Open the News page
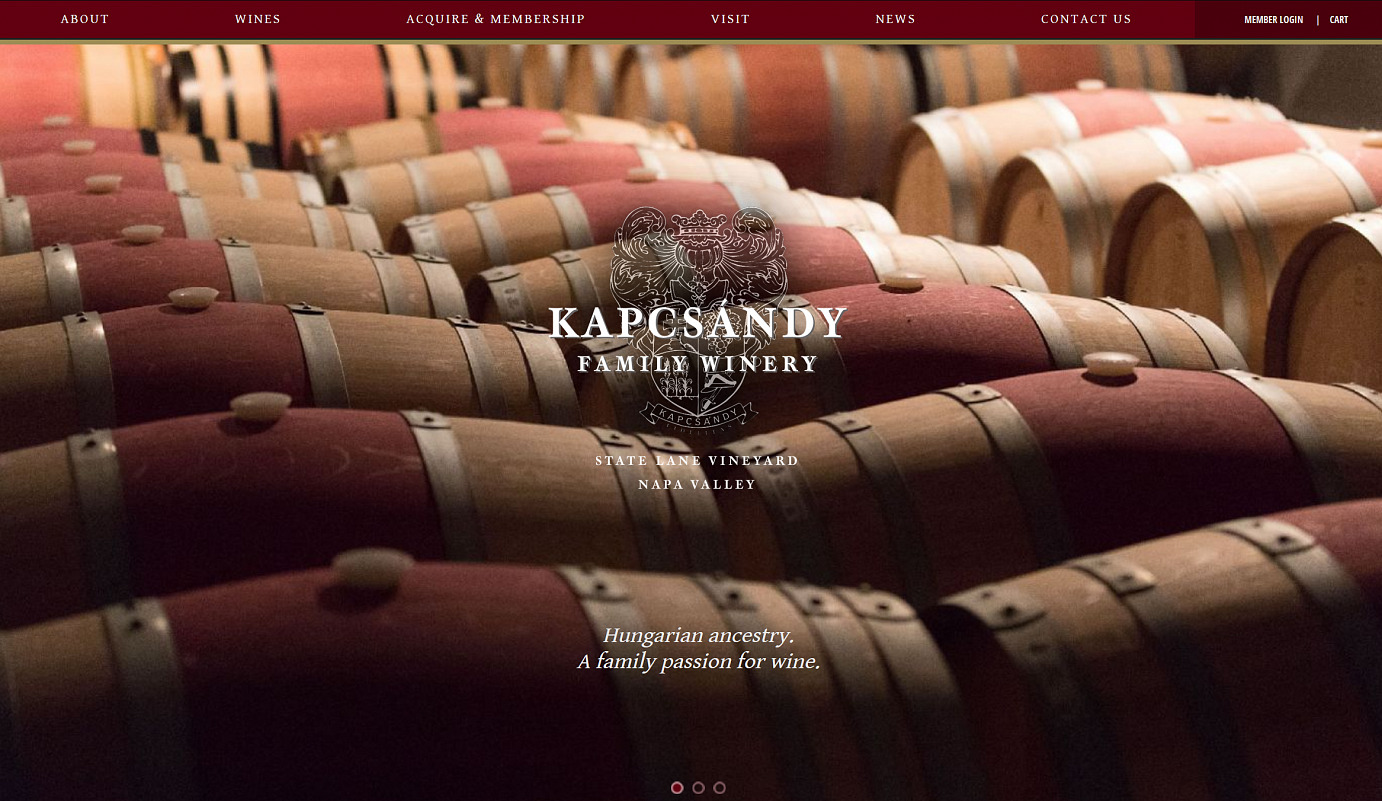Screen dimensions: 1382x801 (x=895, y=19)
